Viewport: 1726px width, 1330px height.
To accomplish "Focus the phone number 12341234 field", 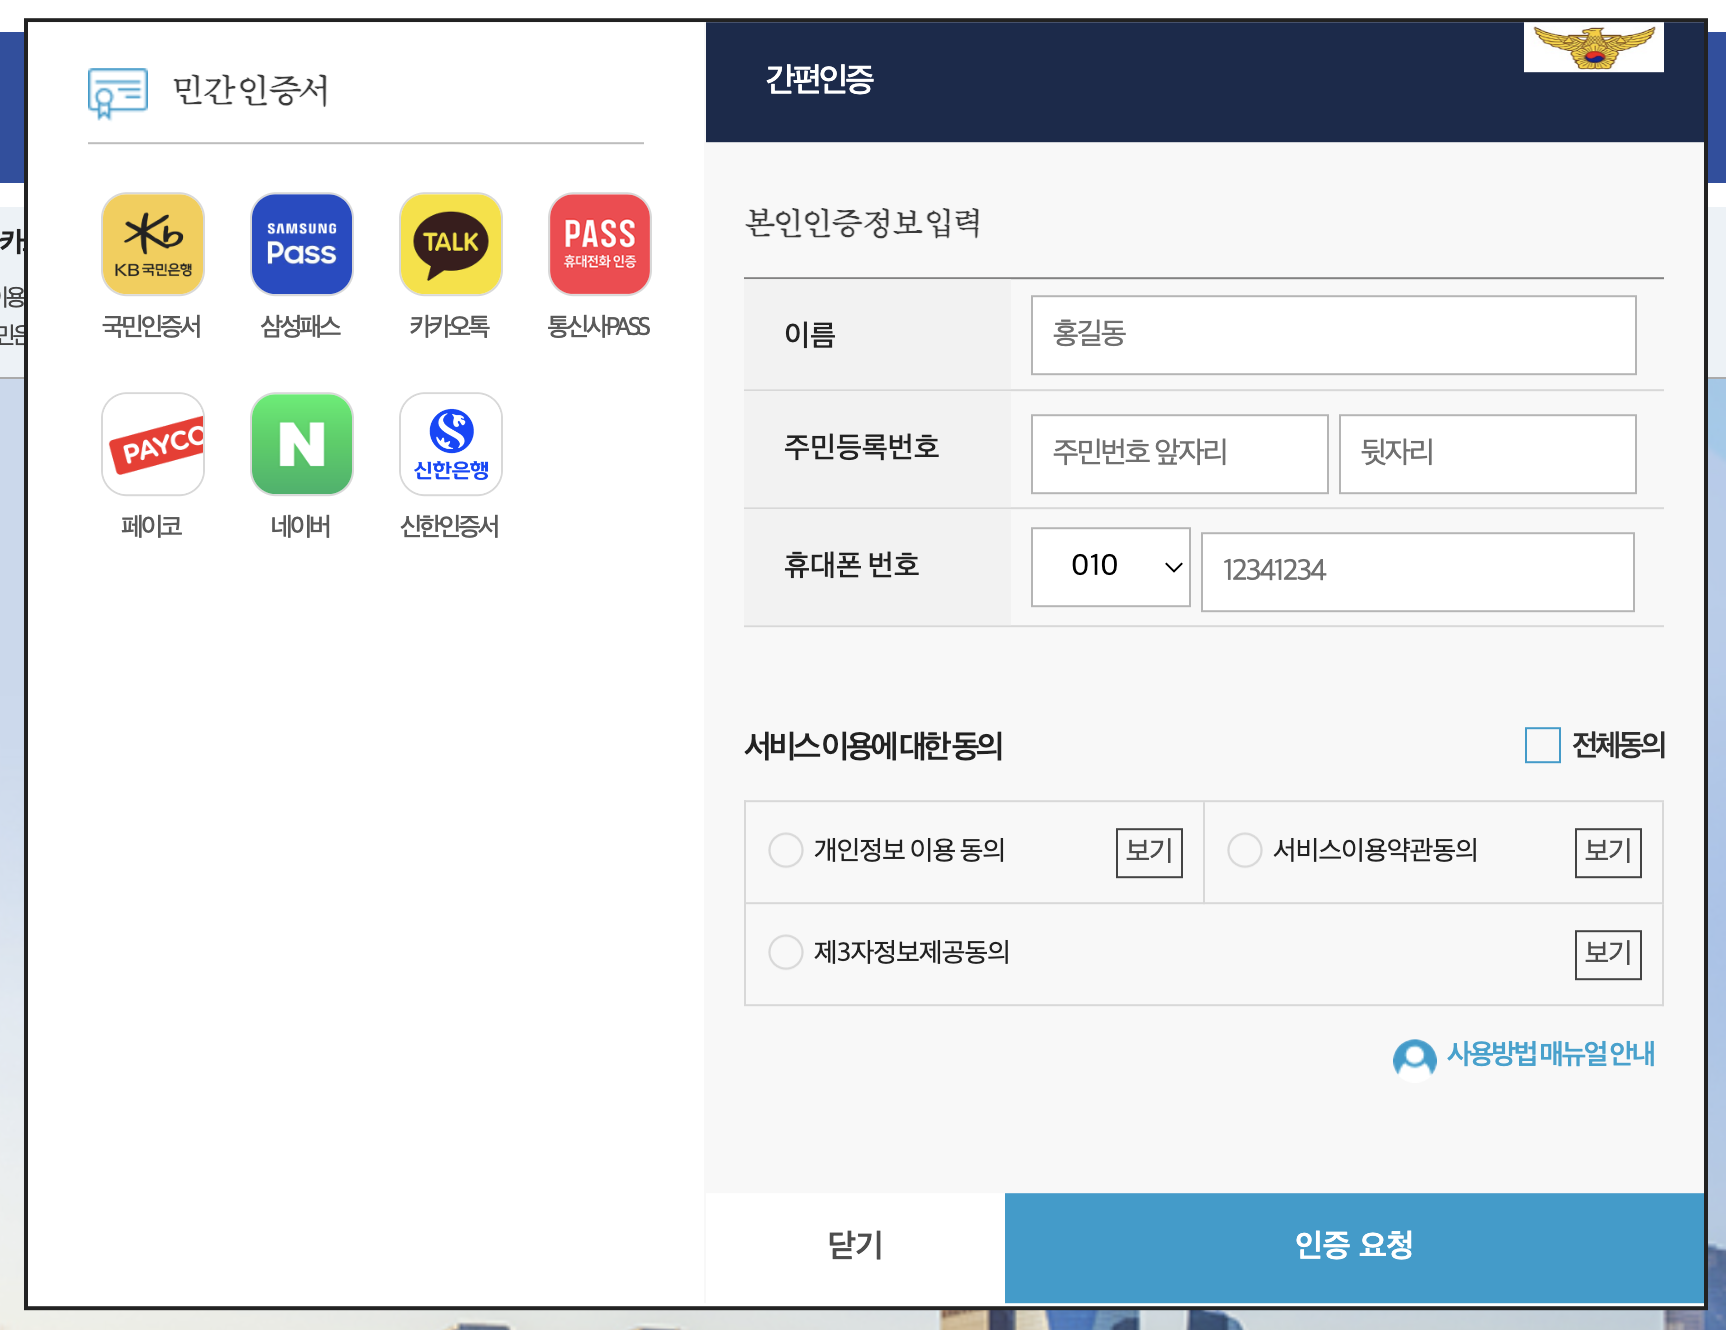I will [1417, 572].
